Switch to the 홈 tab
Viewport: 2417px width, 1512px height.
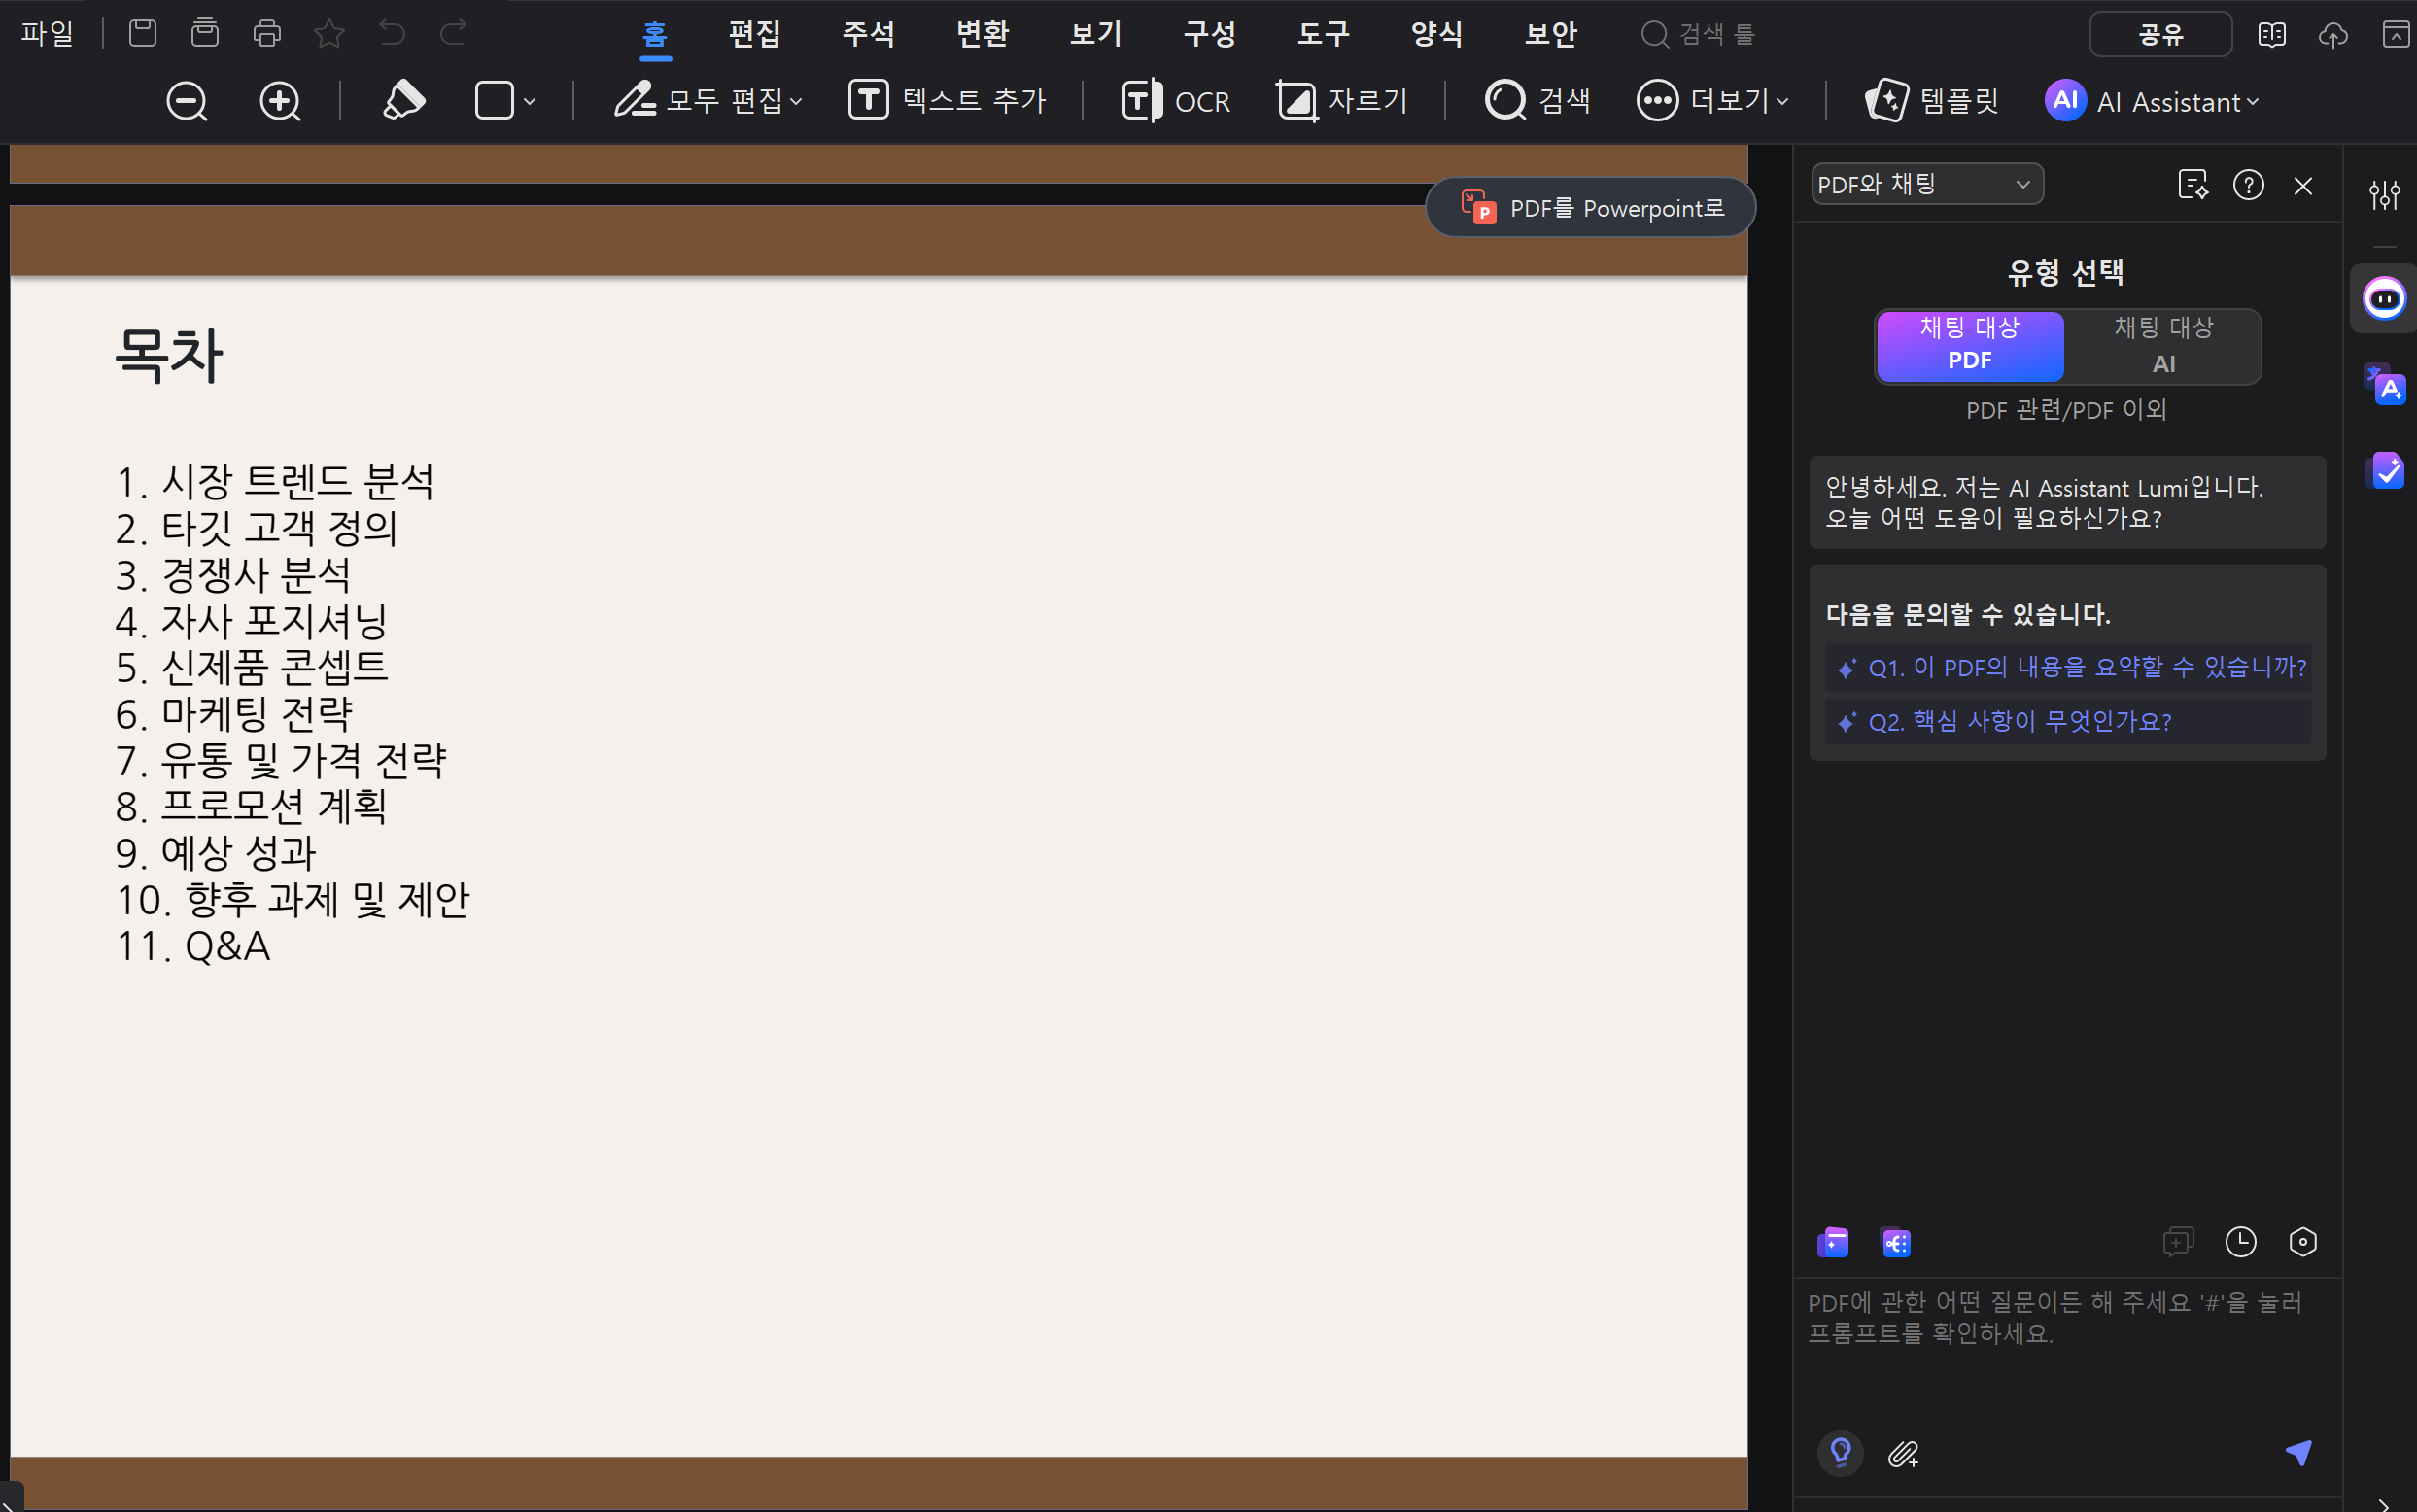[x=655, y=34]
